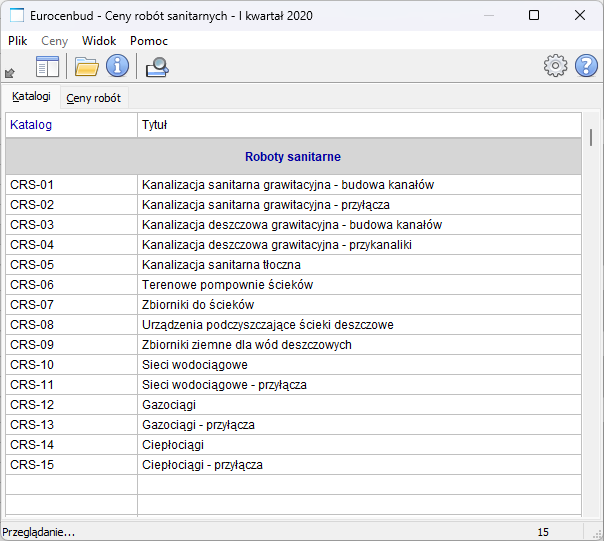Open the Widok menu

tap(99, 41)
